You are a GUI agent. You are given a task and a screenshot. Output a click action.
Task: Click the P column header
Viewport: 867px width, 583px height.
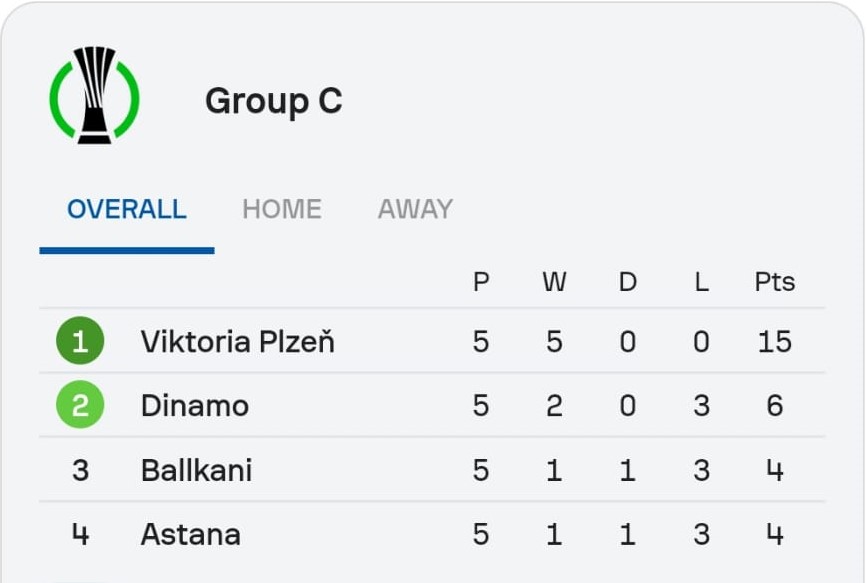pyautogui.click(x=481, y=282)
